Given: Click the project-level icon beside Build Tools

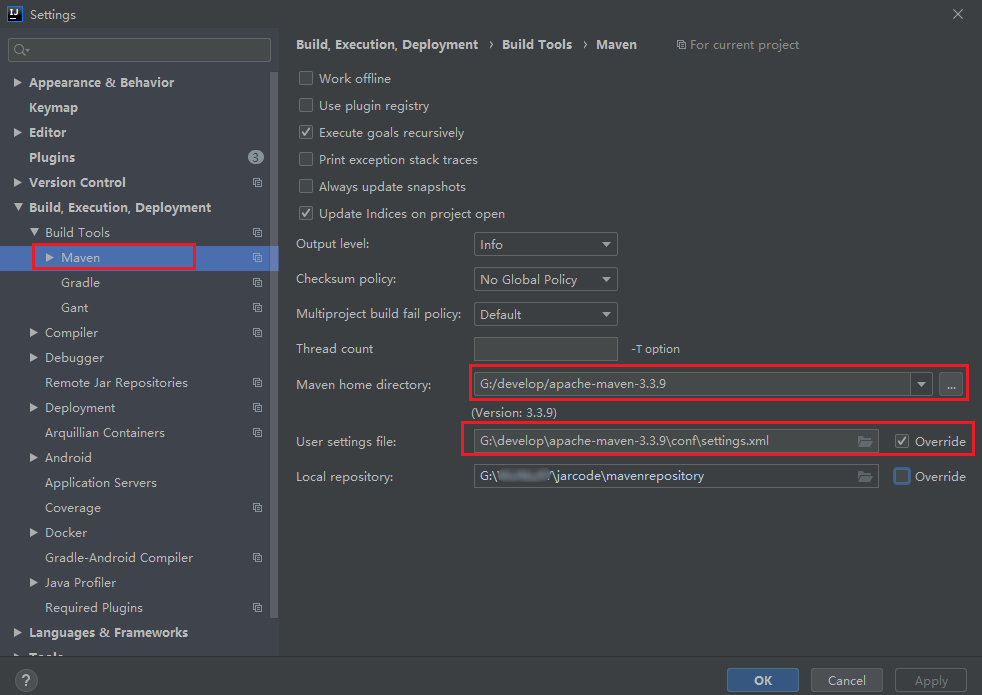Looking at the screenshot, I should (257, 232).
